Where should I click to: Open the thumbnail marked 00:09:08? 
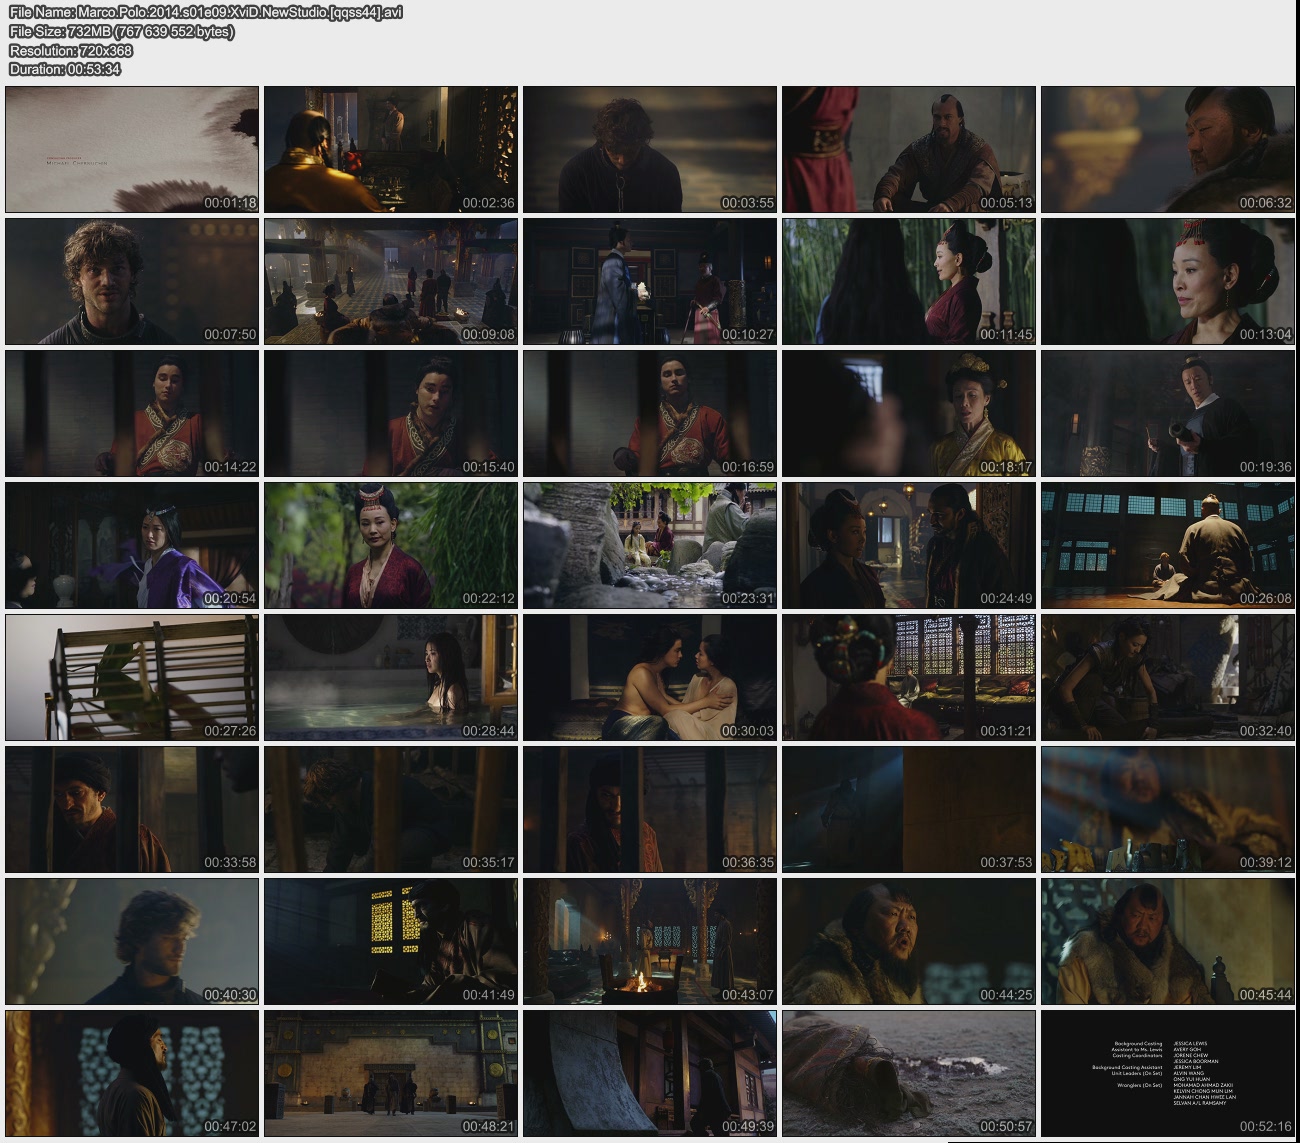click(391, 281)
